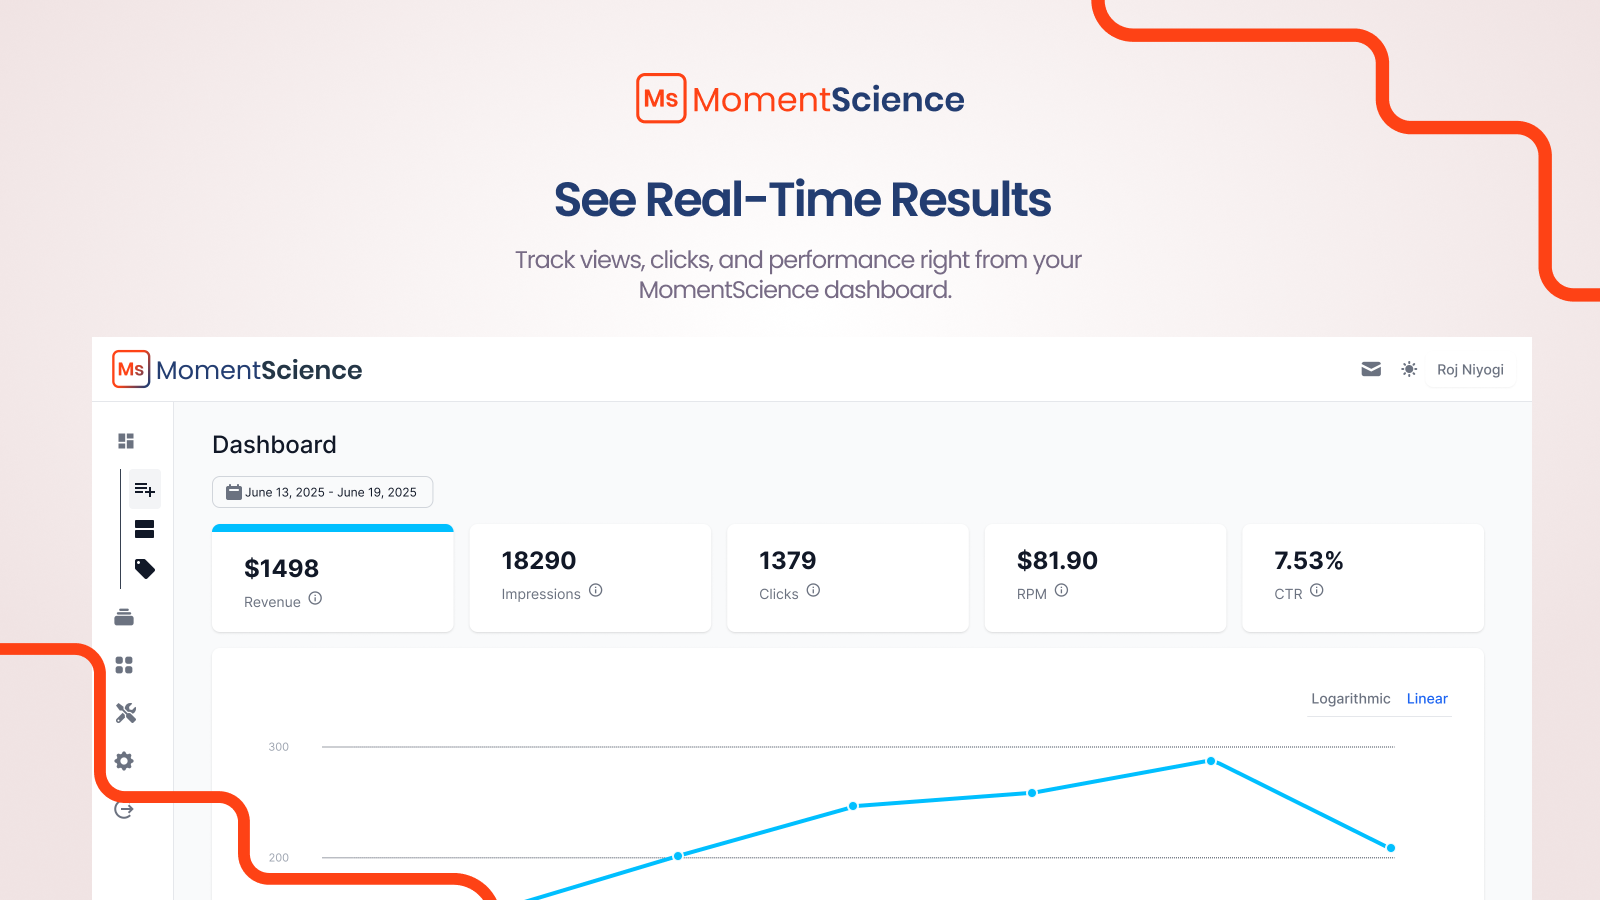This screenshot has width=1600, height=900.
Task: Switch chart scale to Linear
Action: (x=1427, y=699)
